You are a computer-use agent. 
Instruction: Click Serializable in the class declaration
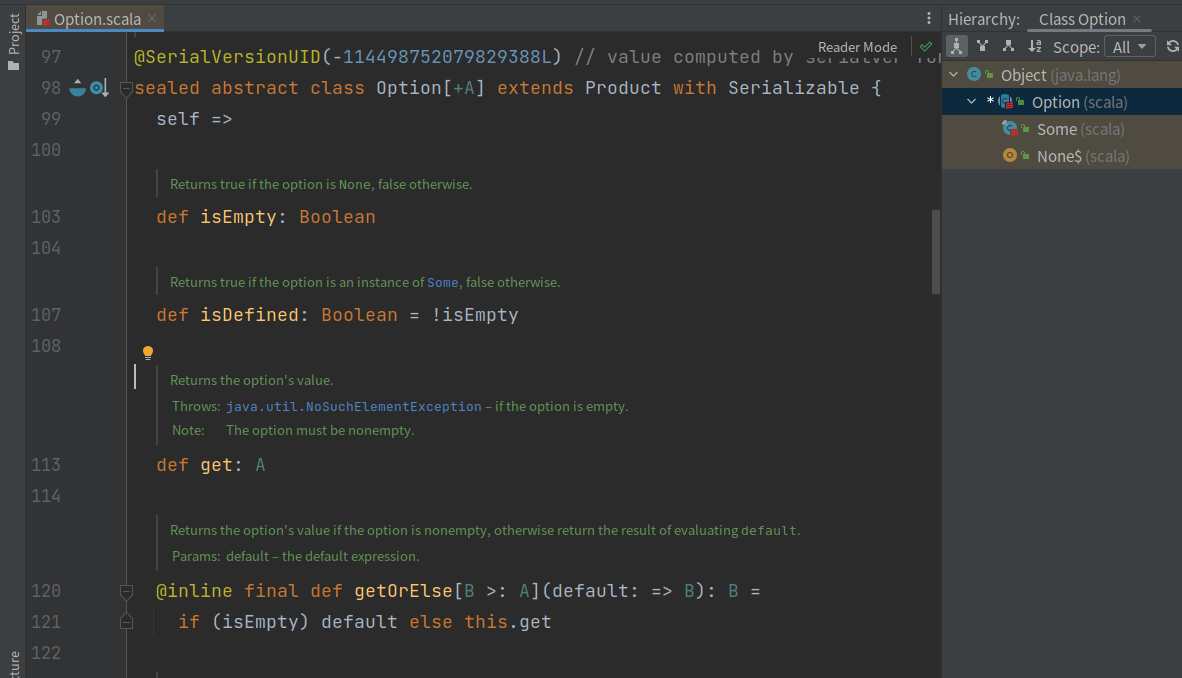[x=794, y=88]
